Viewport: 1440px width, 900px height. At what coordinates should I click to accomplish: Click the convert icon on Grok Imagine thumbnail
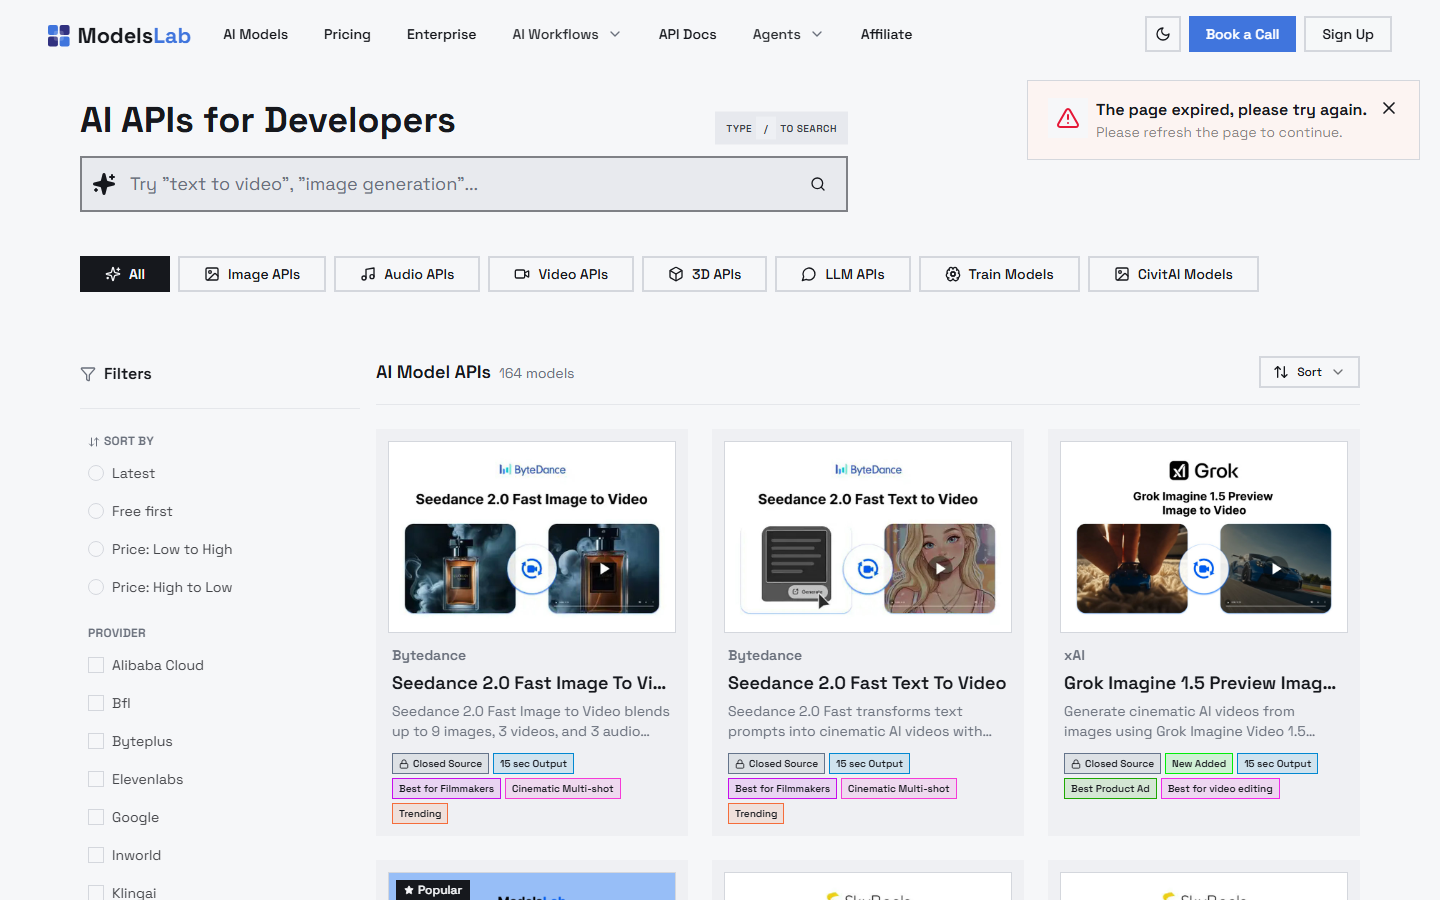(1204, 569)
